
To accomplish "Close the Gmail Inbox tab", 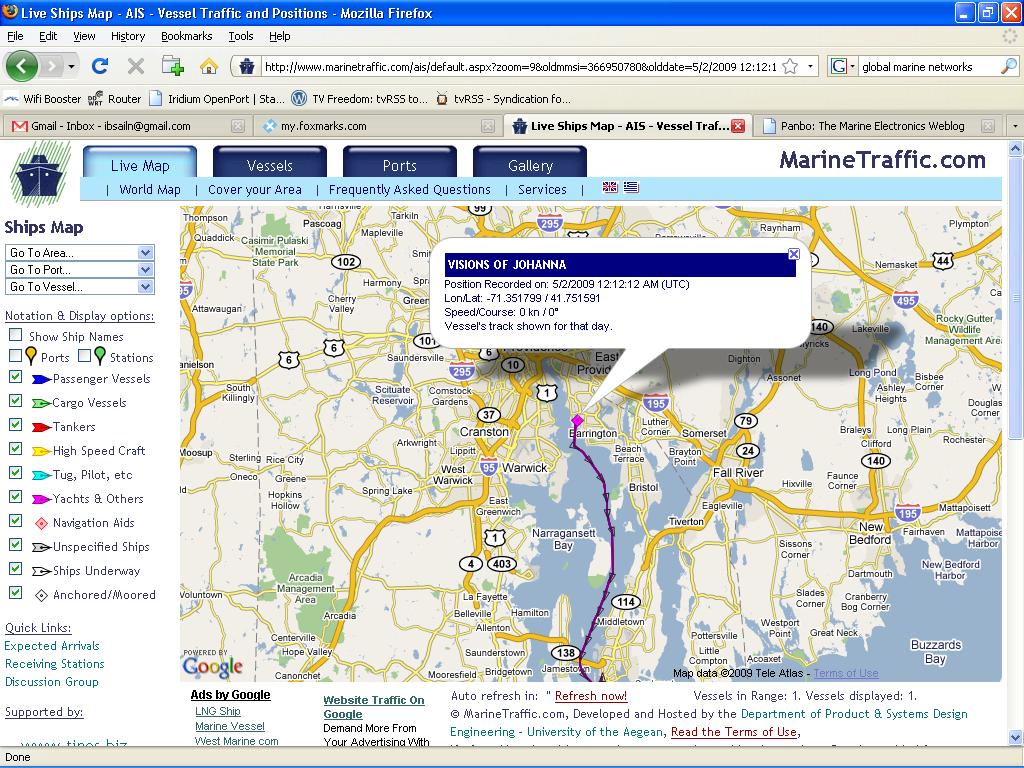I will tap(238, 126).
